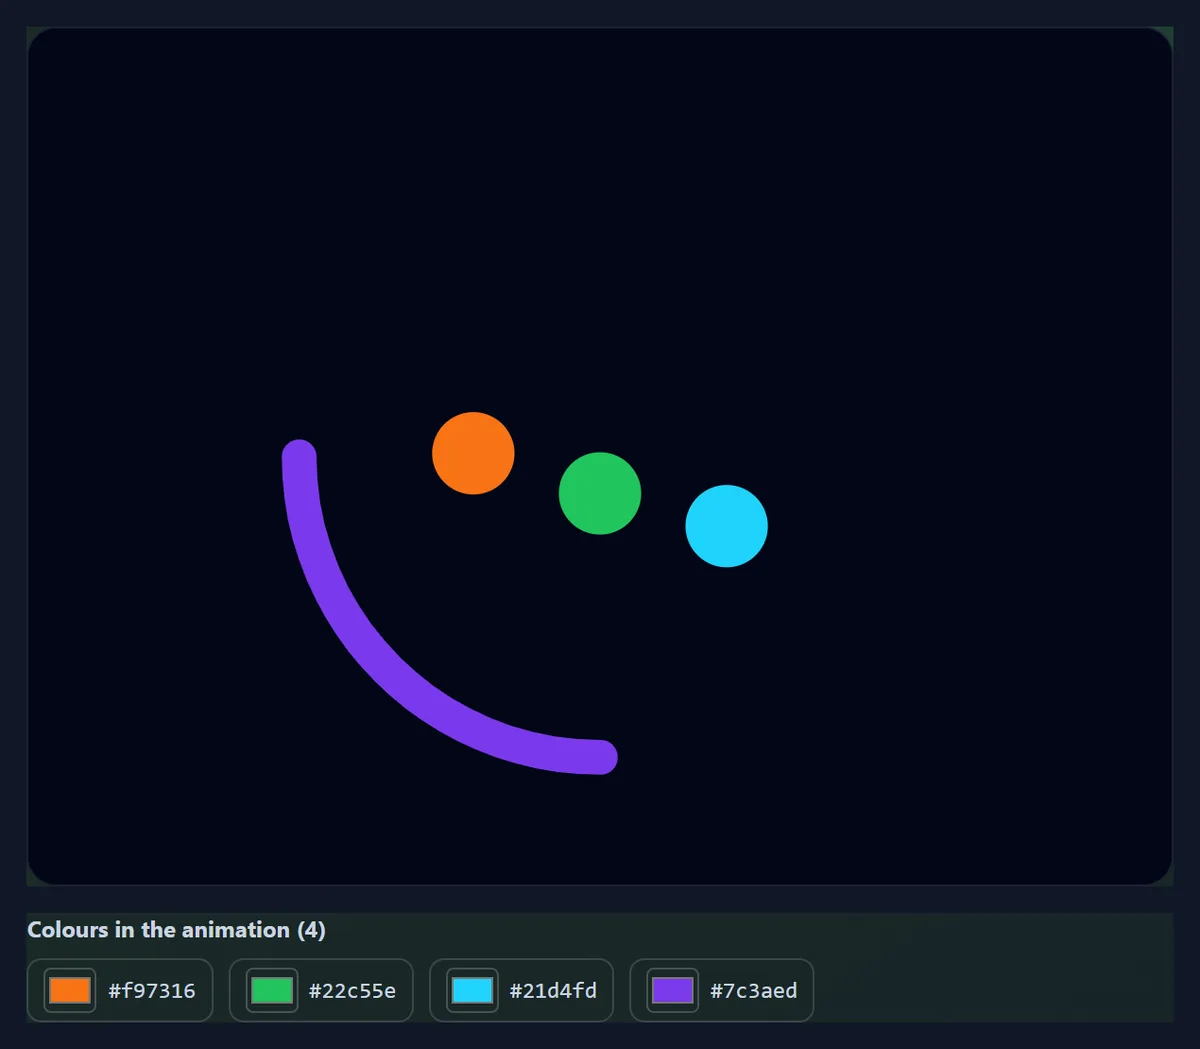The height and width of the screenshot is (1049, 1200).
Task: Click the #22c55e hex label
Action: click(352, 991)
